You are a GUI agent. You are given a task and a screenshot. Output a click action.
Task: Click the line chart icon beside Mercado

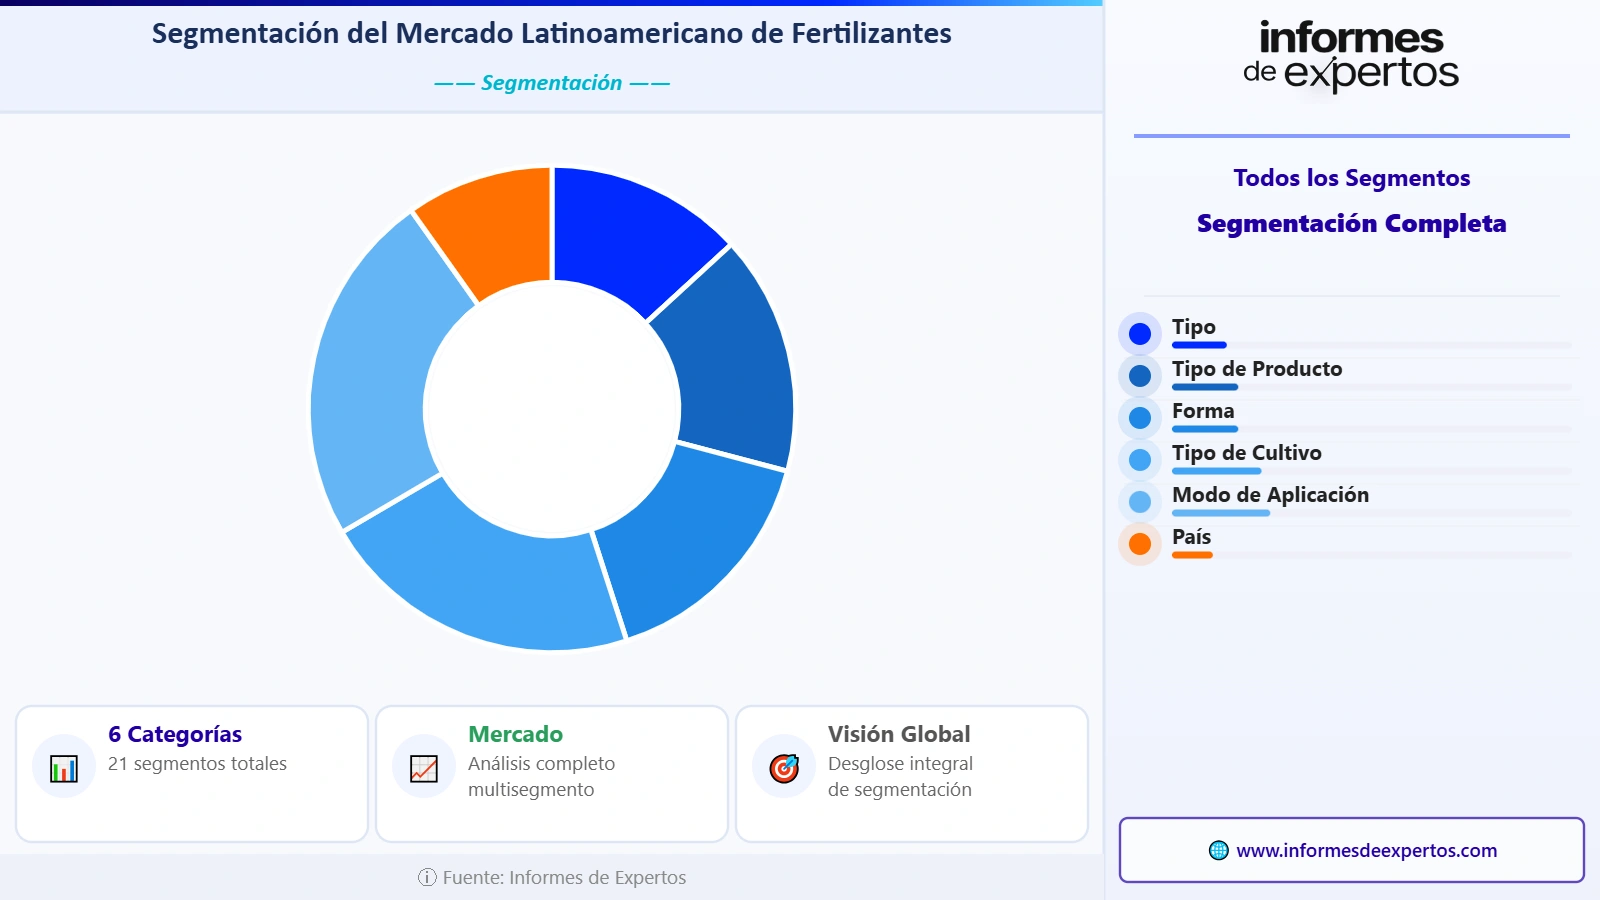(424, 768)
